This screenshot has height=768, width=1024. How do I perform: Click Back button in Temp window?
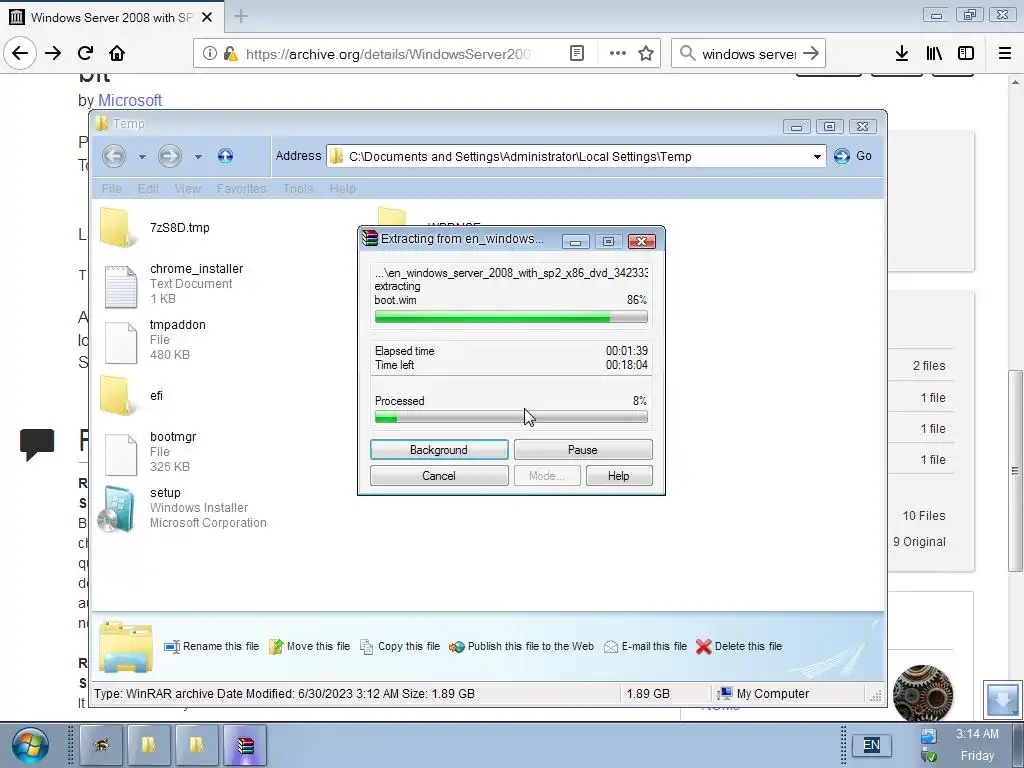tap(114, 156)
